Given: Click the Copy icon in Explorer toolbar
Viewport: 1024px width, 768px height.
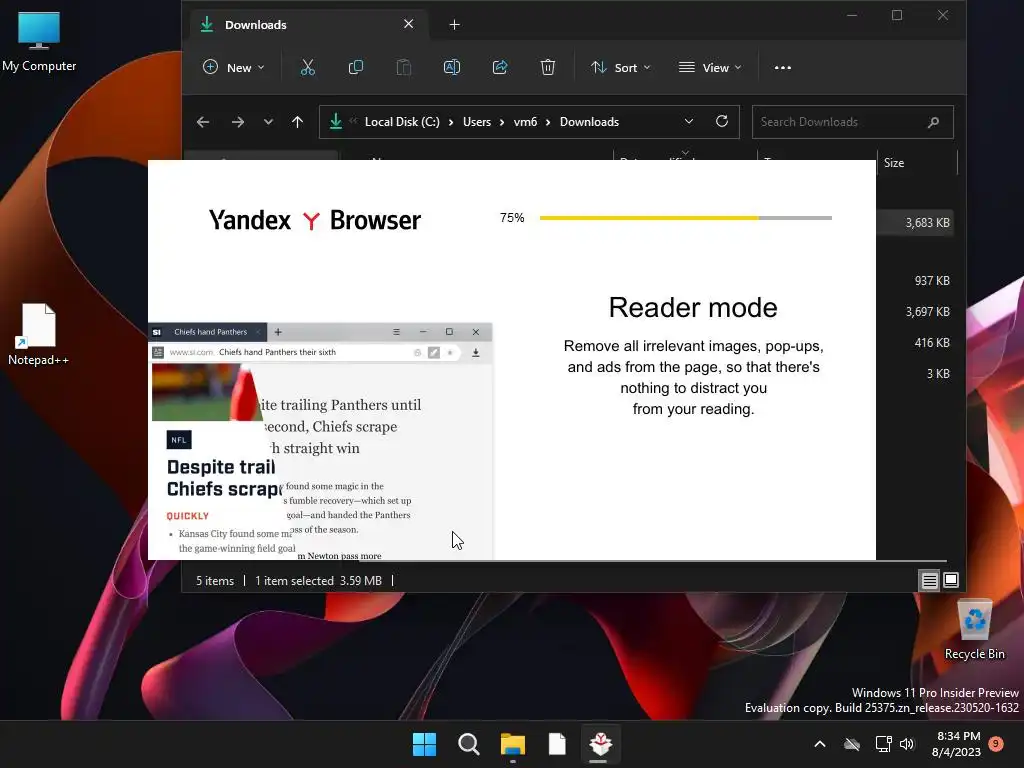Looking at the screenshot, I should 356,67.
